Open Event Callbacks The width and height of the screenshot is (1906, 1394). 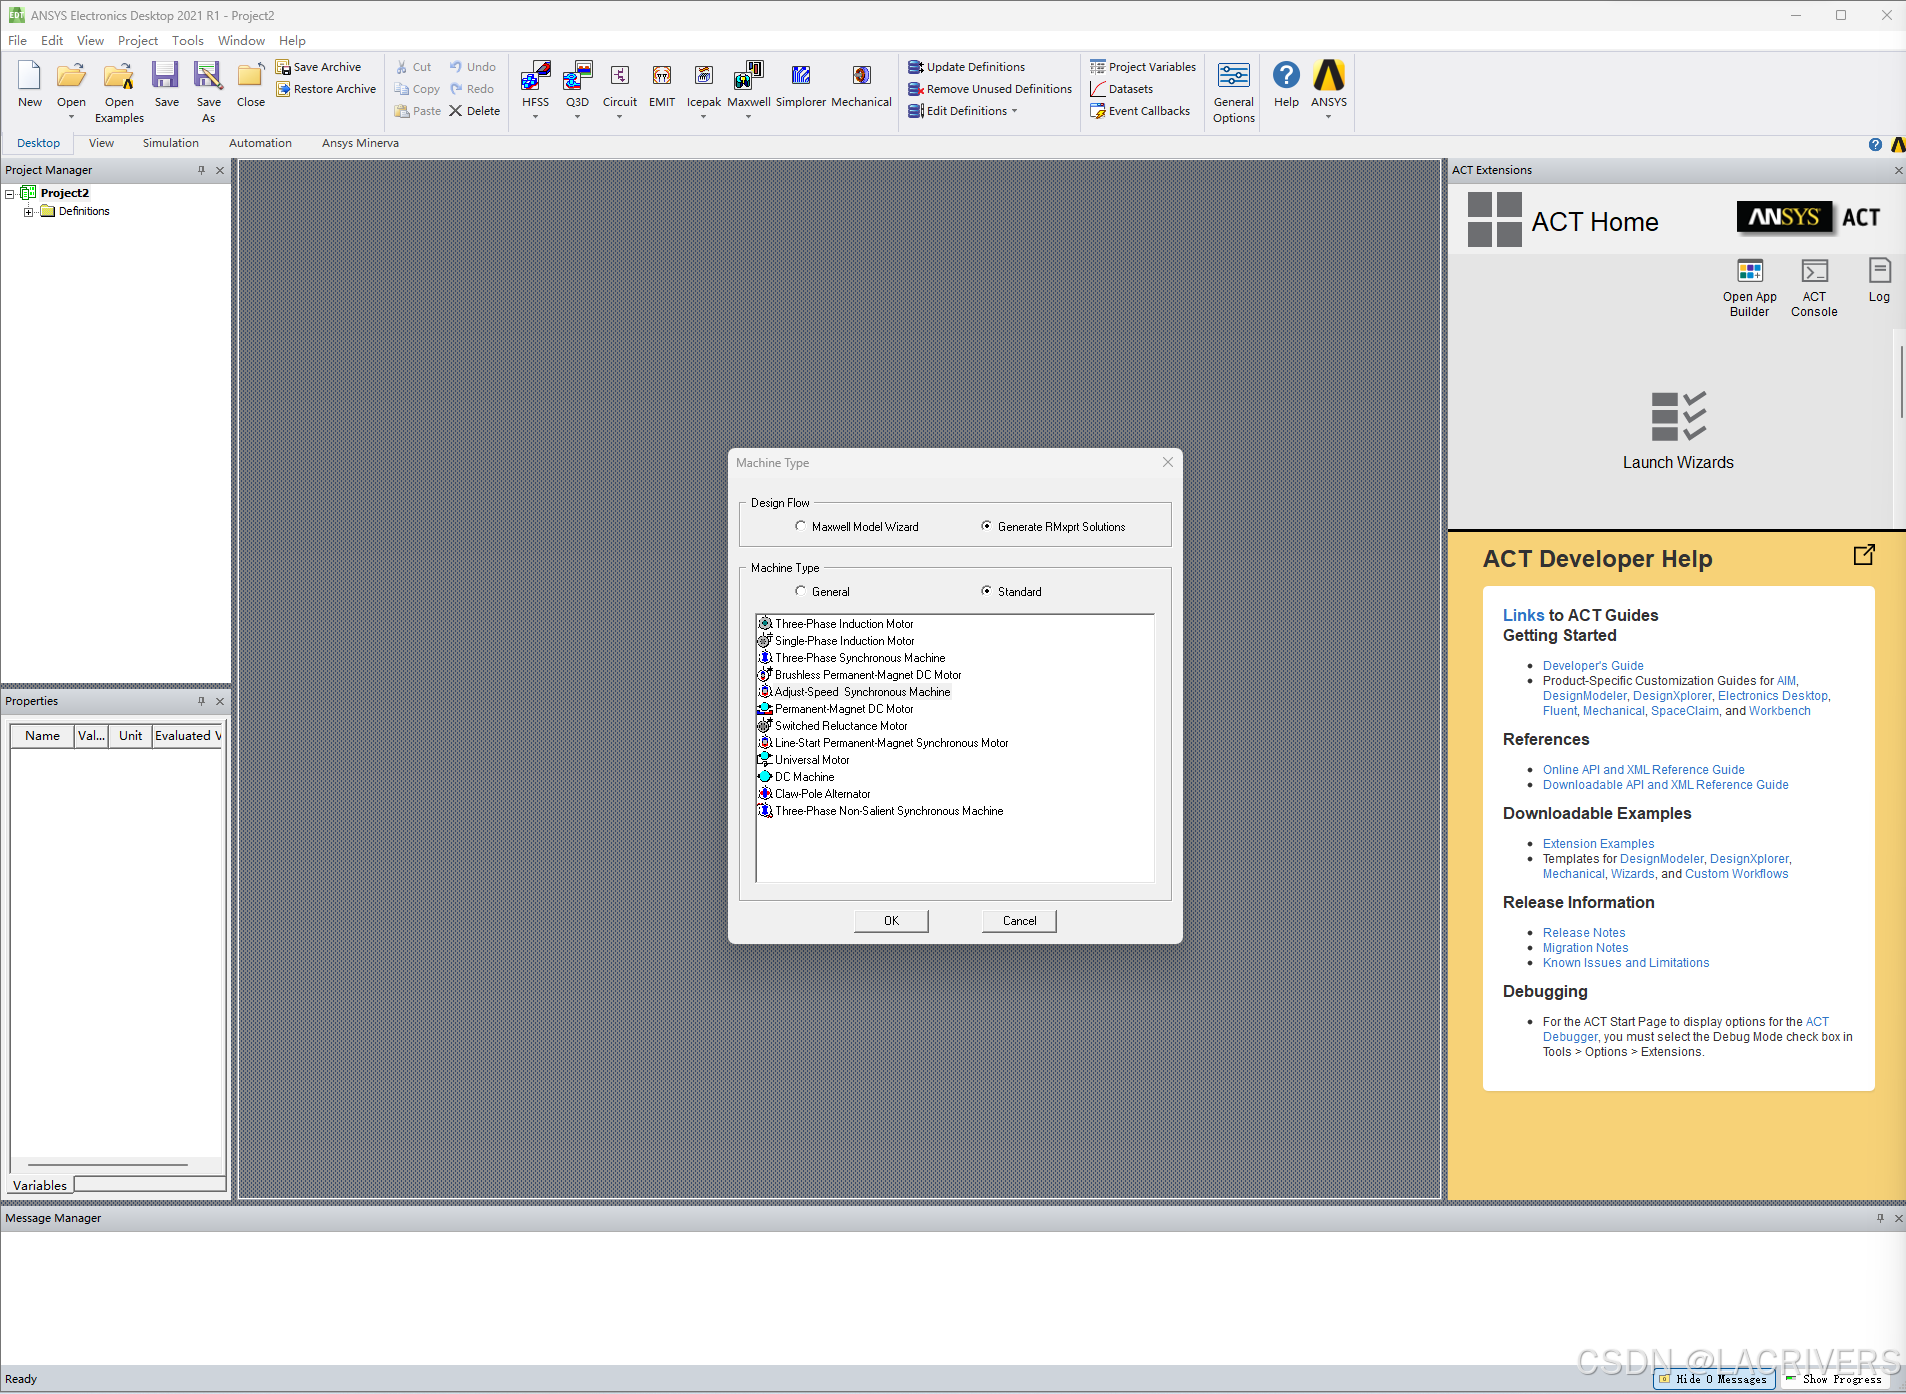(1140, 111)
